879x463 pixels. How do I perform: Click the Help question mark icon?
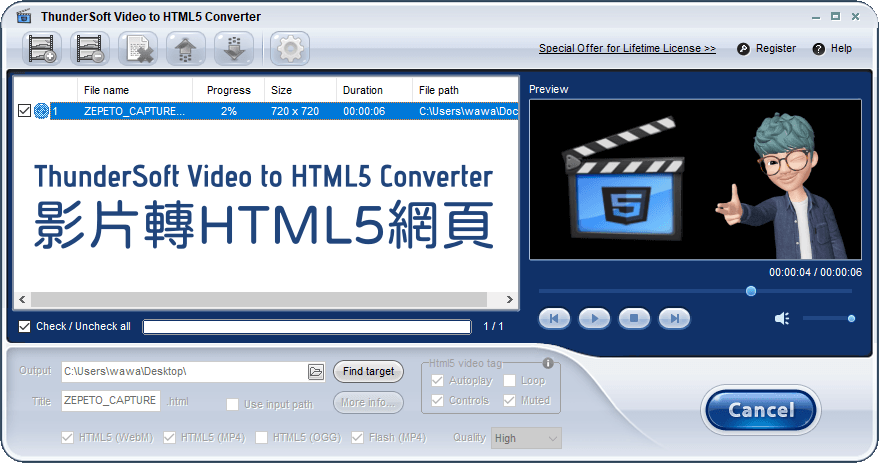point(818,49)
